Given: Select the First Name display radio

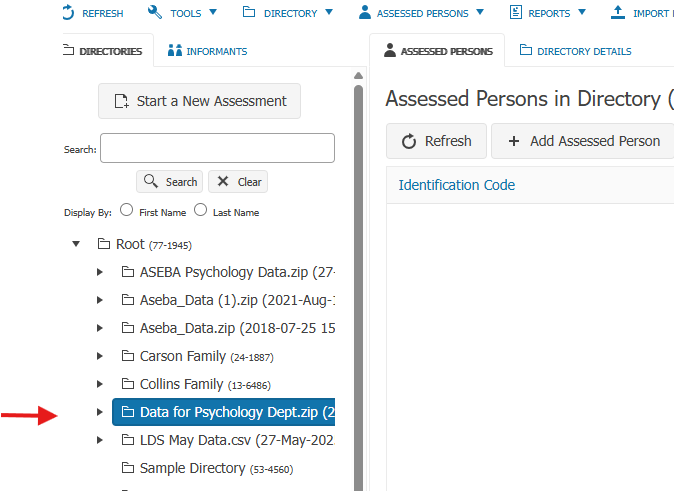Looking at the screenshot, I should click(126, 210).
